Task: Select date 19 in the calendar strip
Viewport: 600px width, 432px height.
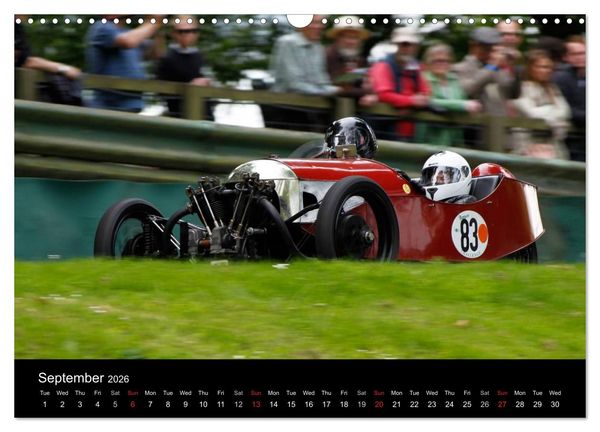Action: 362,404
